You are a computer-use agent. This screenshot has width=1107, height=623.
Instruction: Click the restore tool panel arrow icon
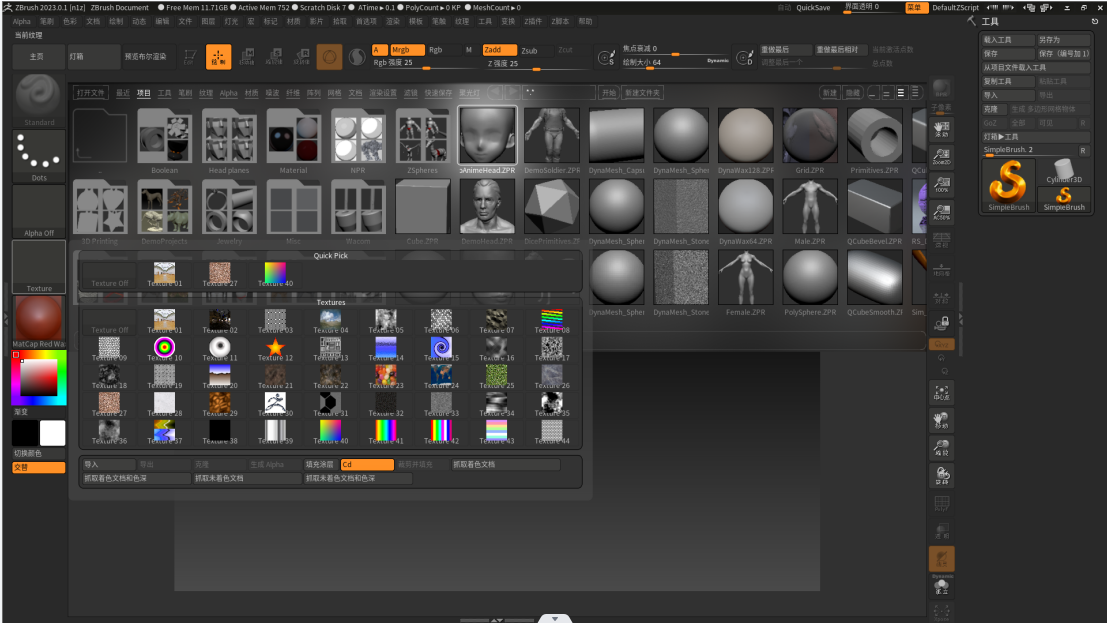[x=1094, y=21]
